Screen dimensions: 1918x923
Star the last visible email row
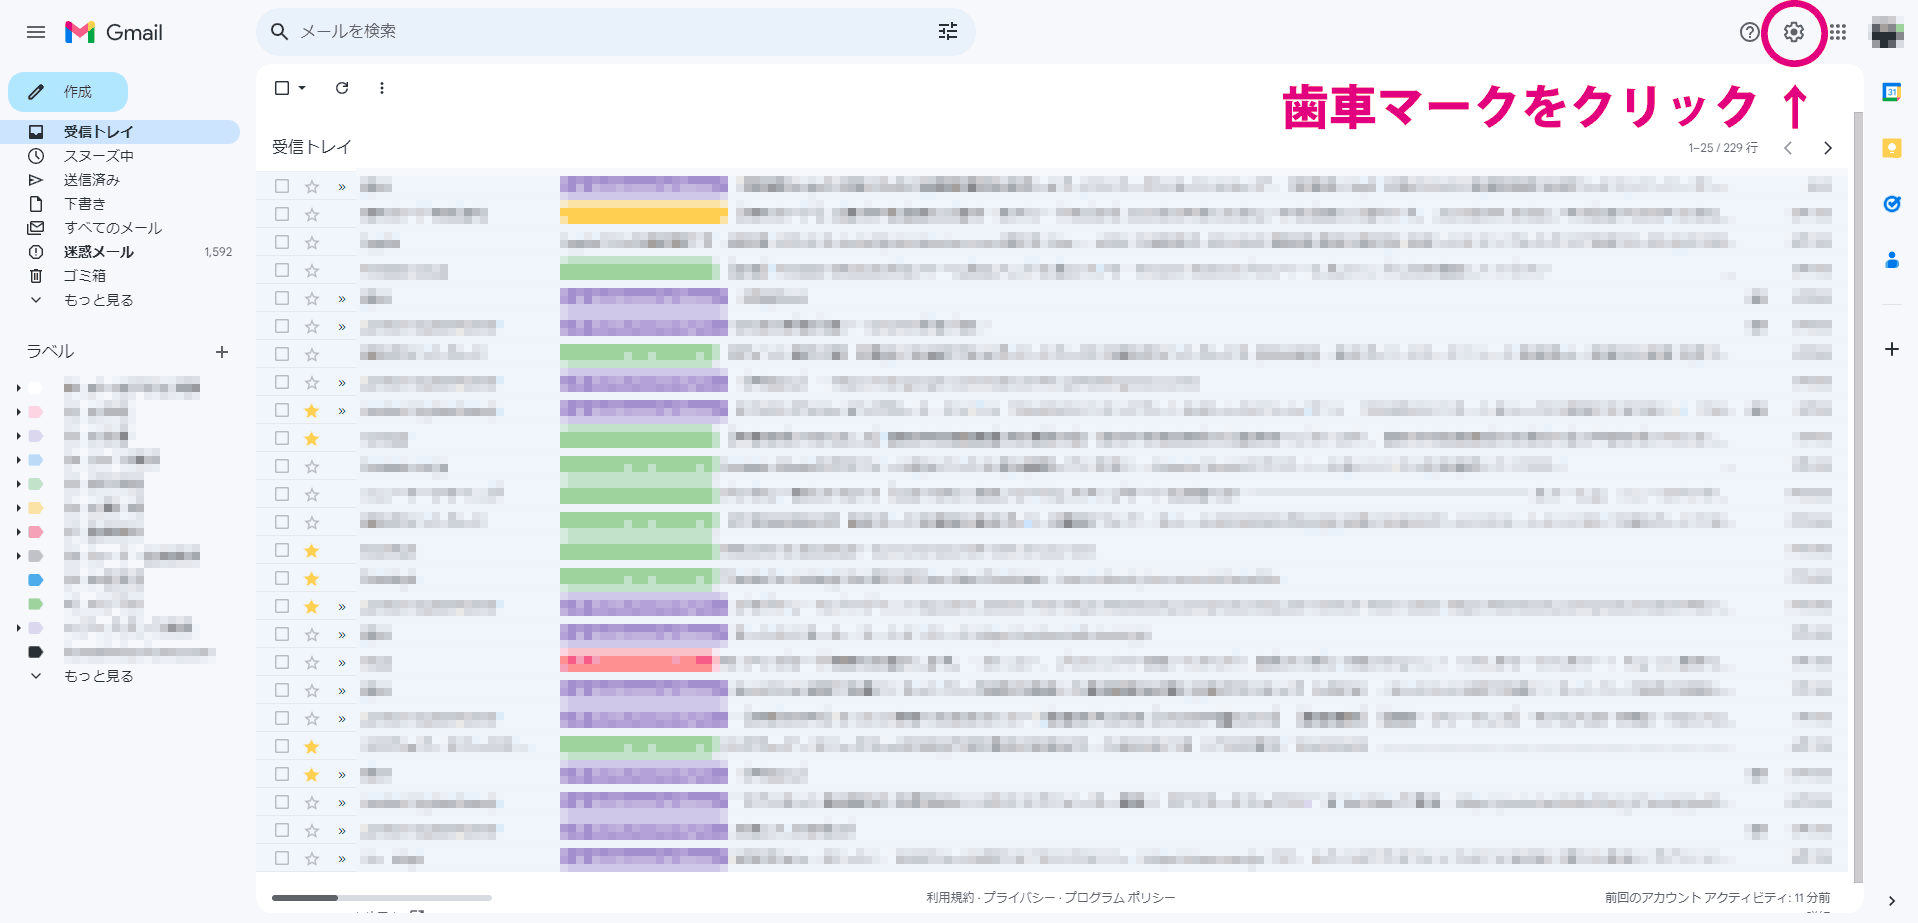(312, 858)
